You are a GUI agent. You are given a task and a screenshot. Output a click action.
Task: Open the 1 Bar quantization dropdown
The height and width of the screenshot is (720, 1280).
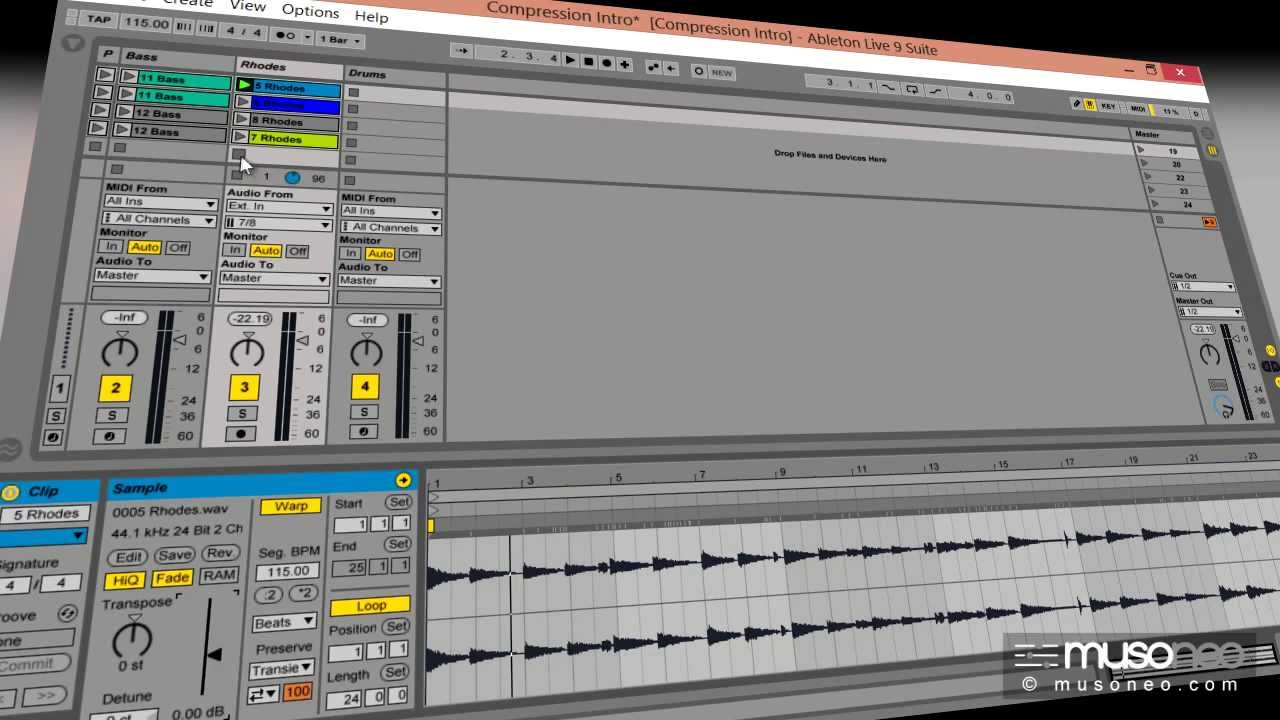(341, 40)
